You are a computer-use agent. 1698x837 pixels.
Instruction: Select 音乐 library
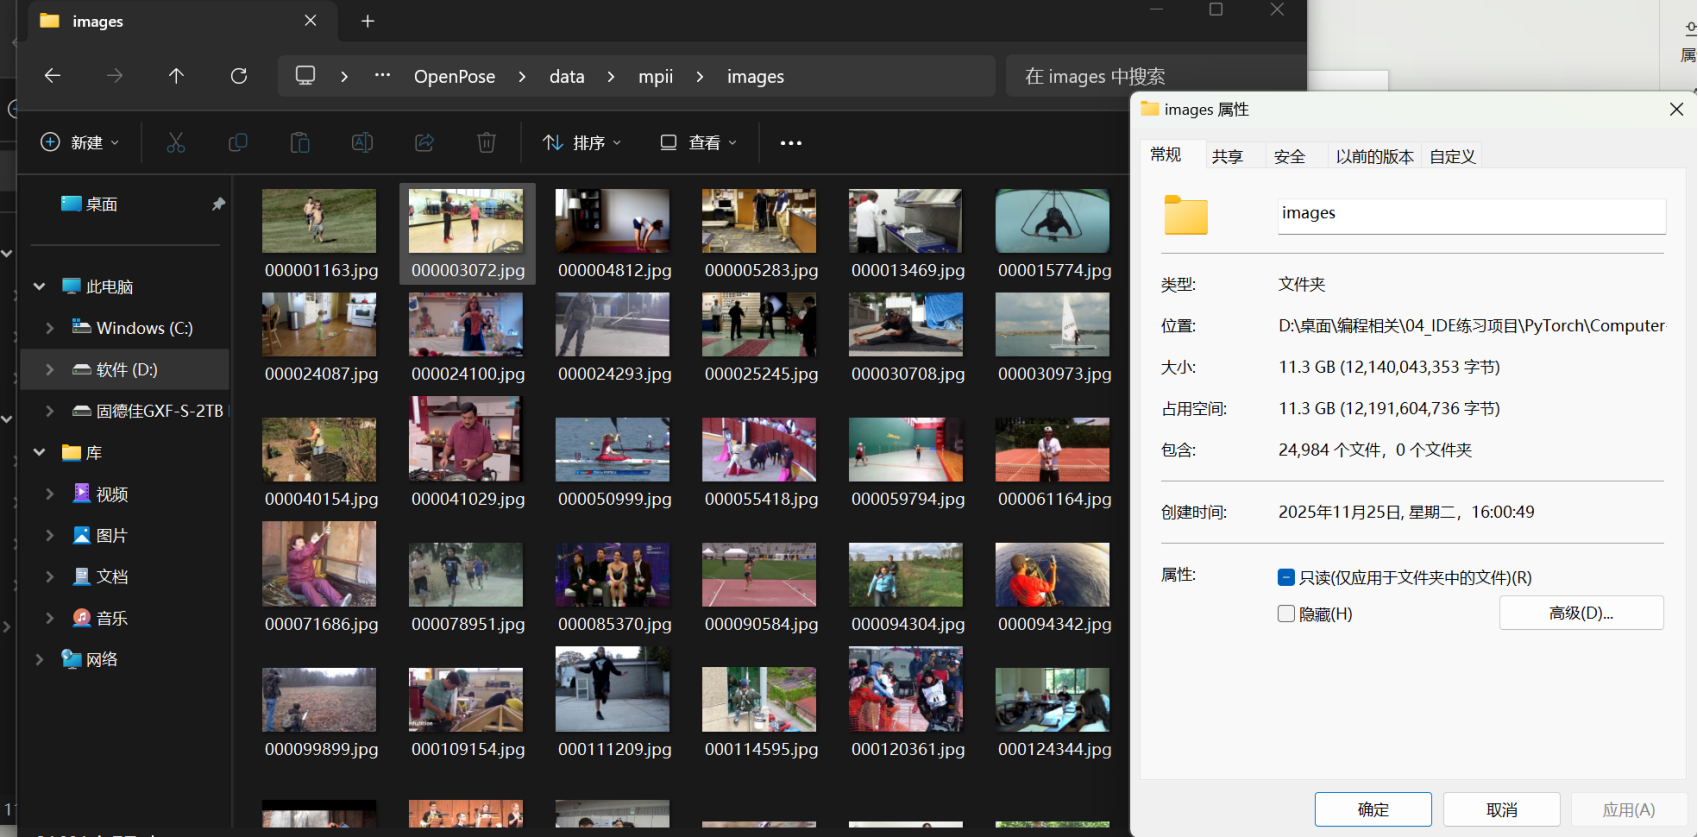(x=111, y=619)
